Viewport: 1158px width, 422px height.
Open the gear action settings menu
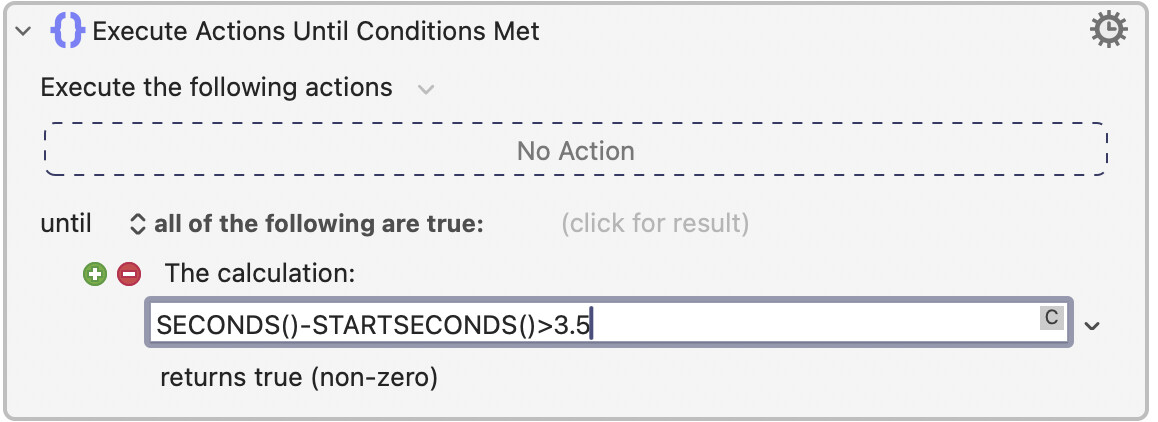1107,31
